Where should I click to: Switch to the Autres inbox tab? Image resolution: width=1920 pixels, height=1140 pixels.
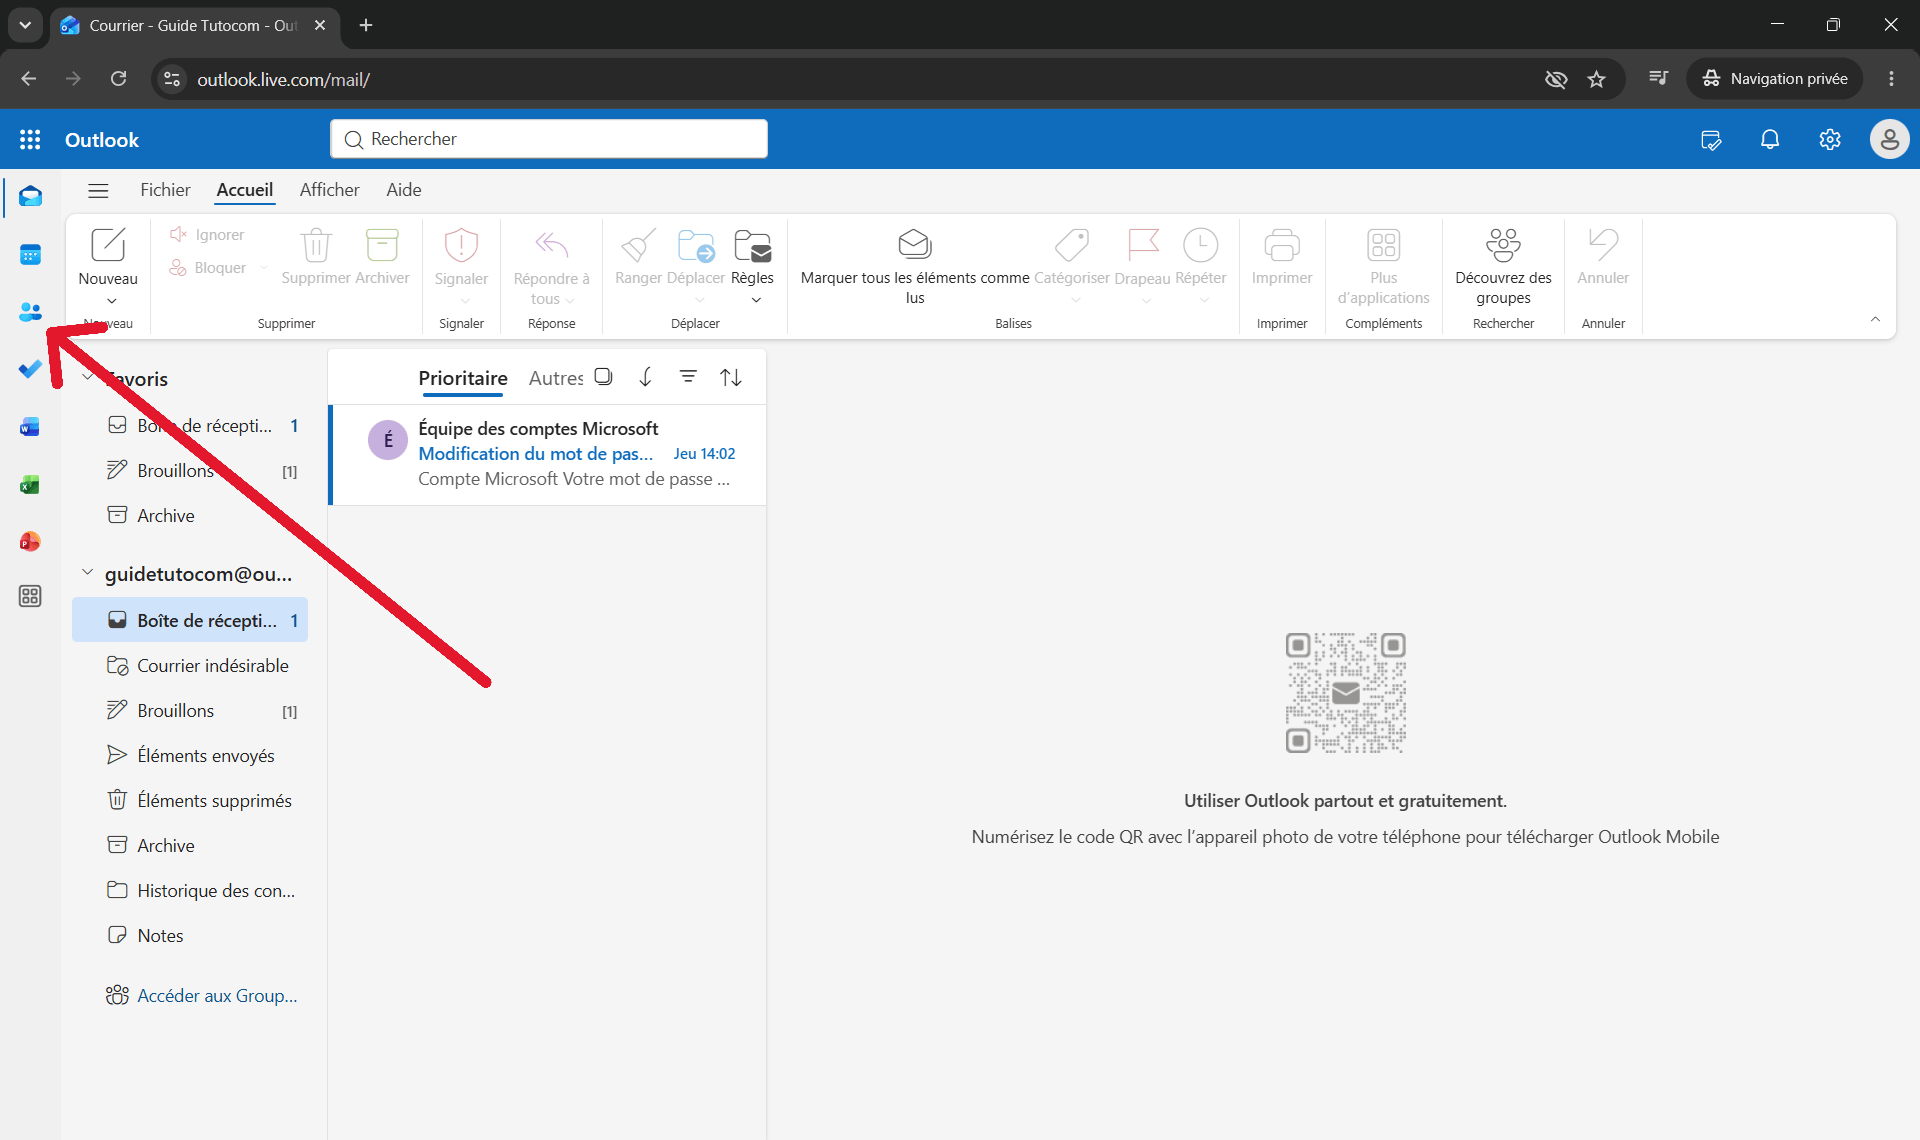click(x=556, y=378)
